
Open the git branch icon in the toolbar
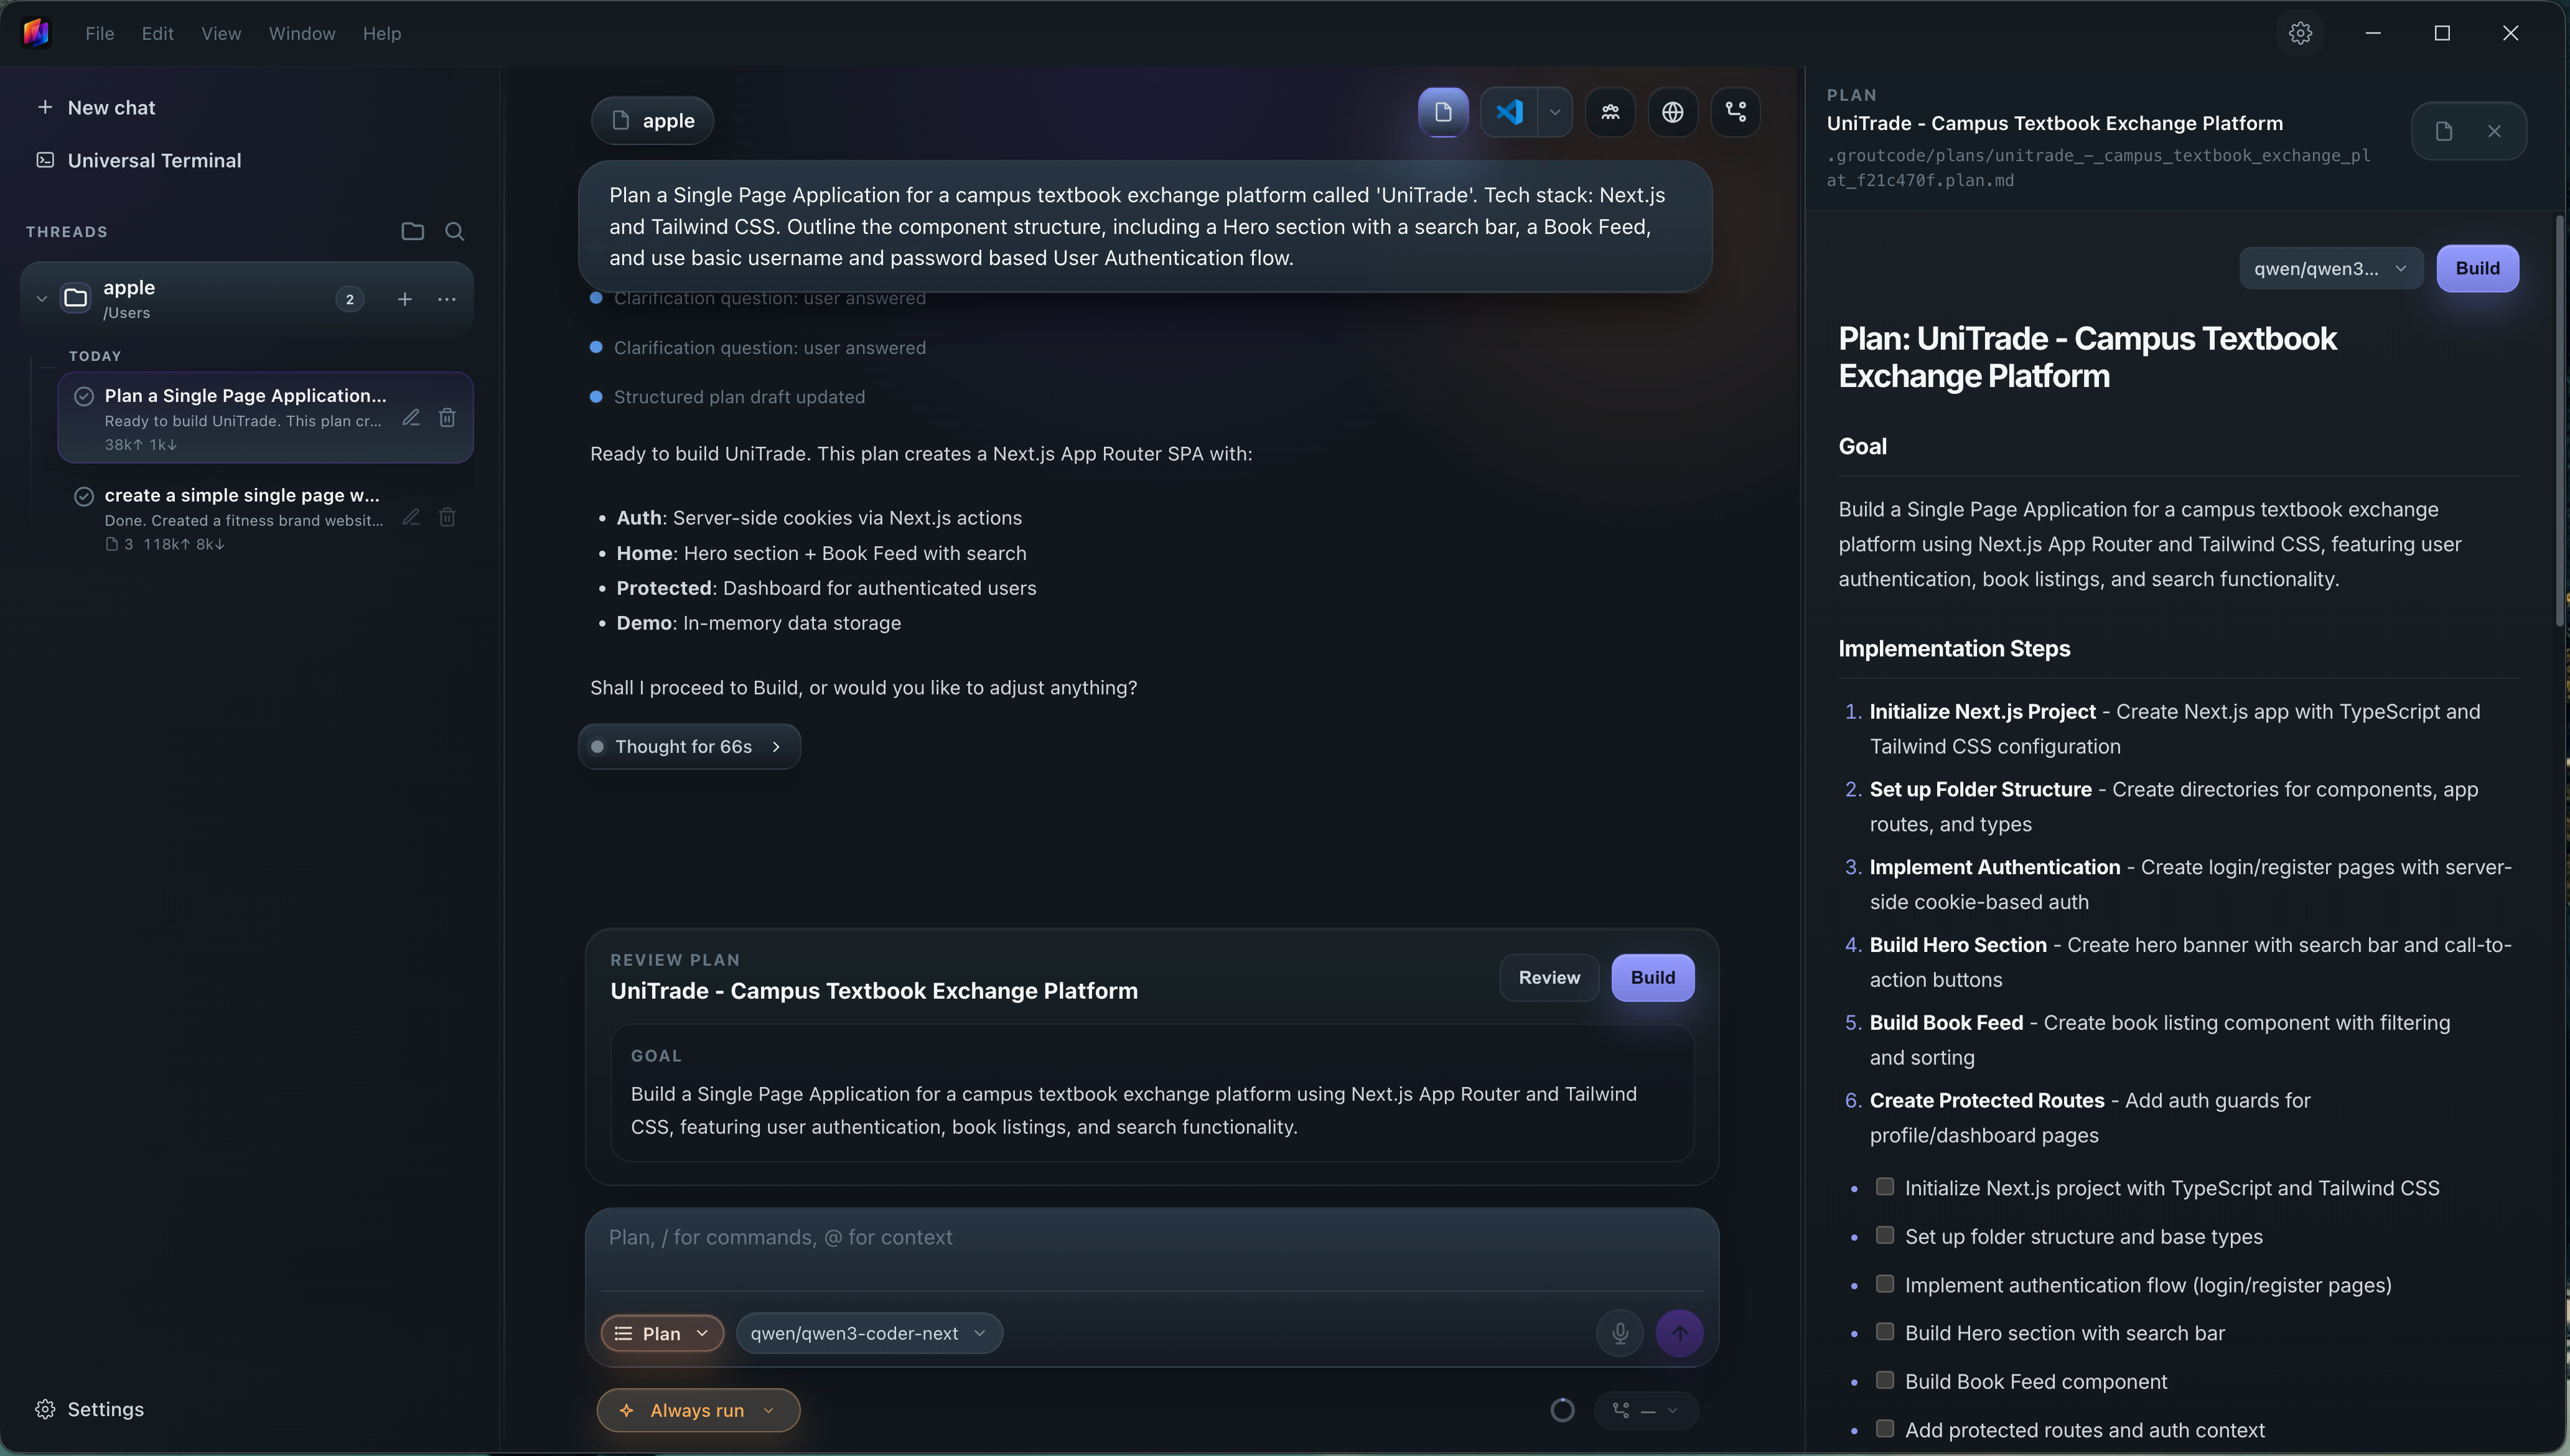(x=1736, y=112)
